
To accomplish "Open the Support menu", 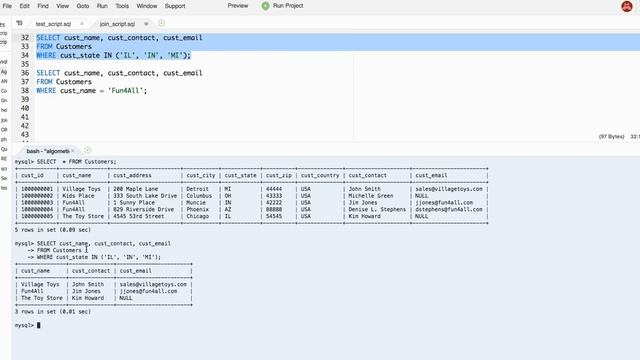I will coord(175,6).
